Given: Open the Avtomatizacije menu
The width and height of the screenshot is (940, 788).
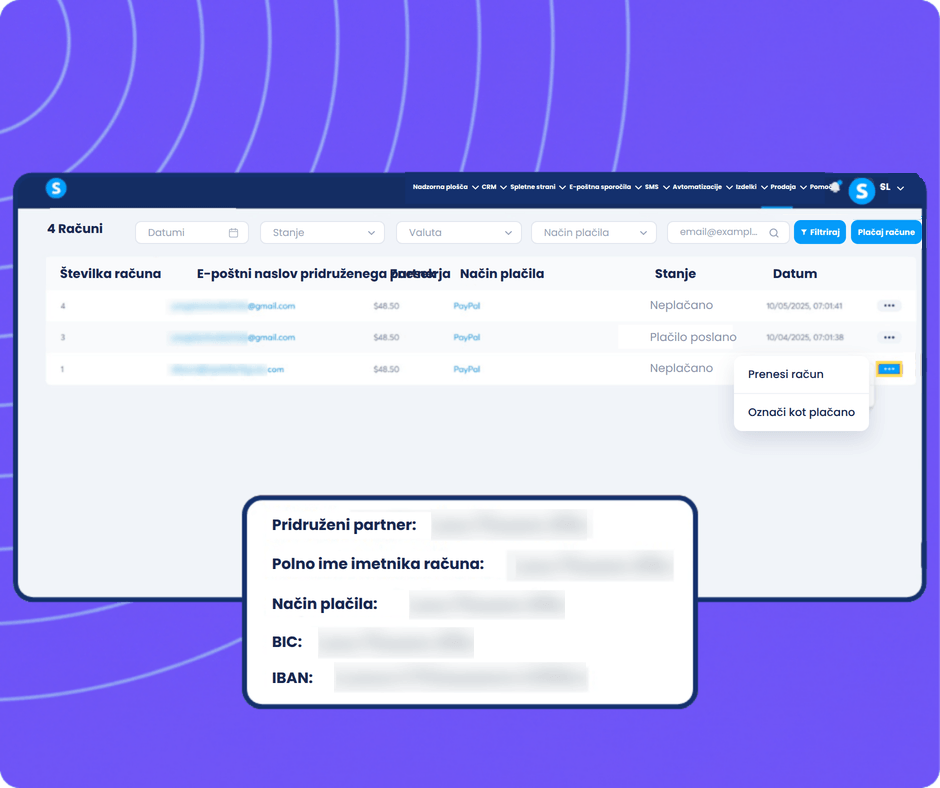Looking at the screenshot, I should point(702,187).
